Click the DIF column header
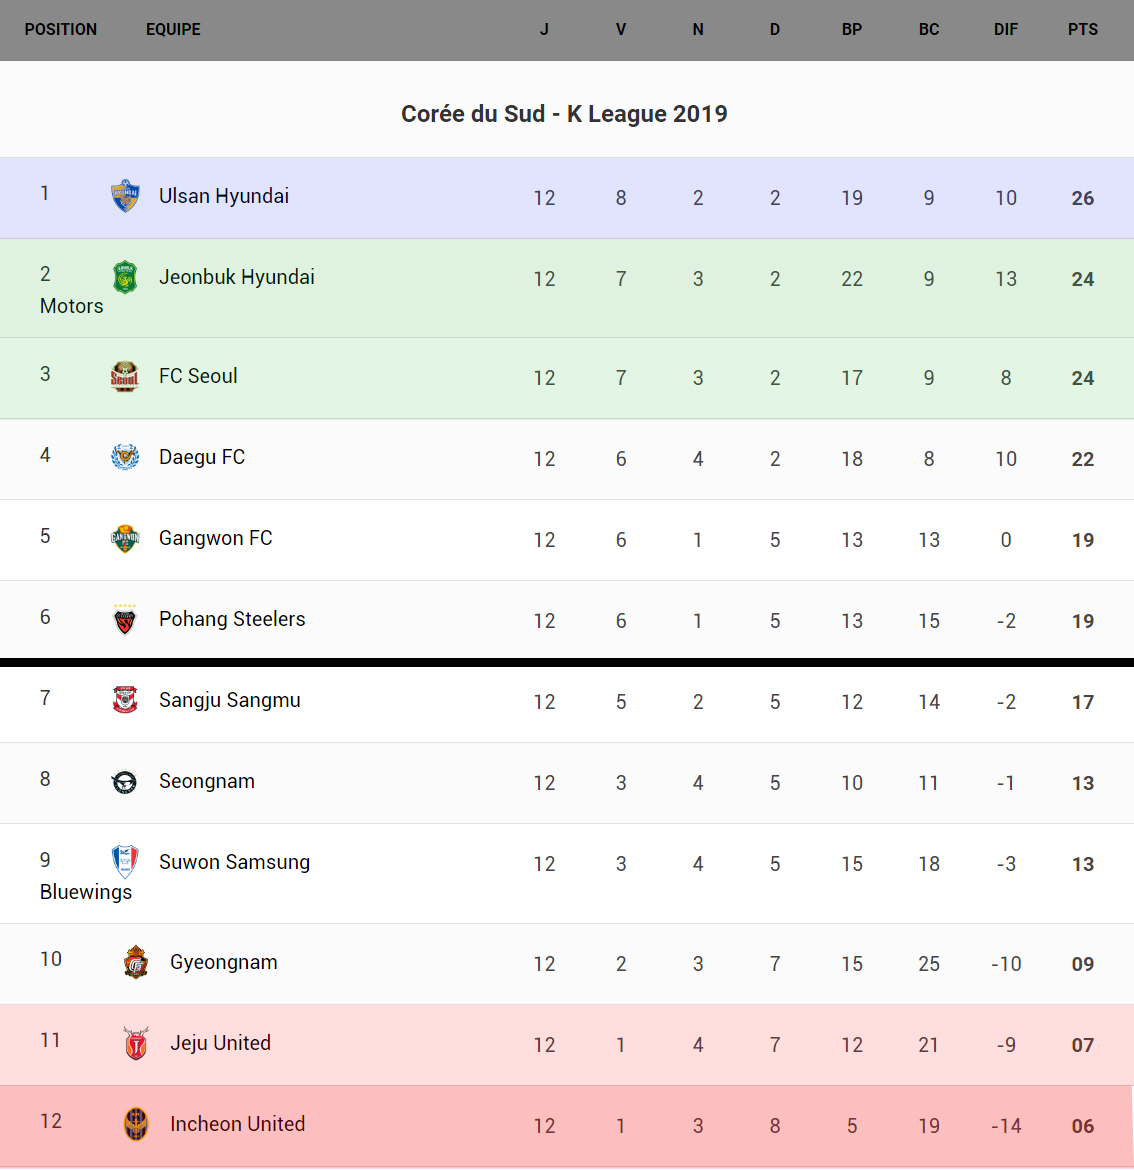 [x=1005, y=30]
